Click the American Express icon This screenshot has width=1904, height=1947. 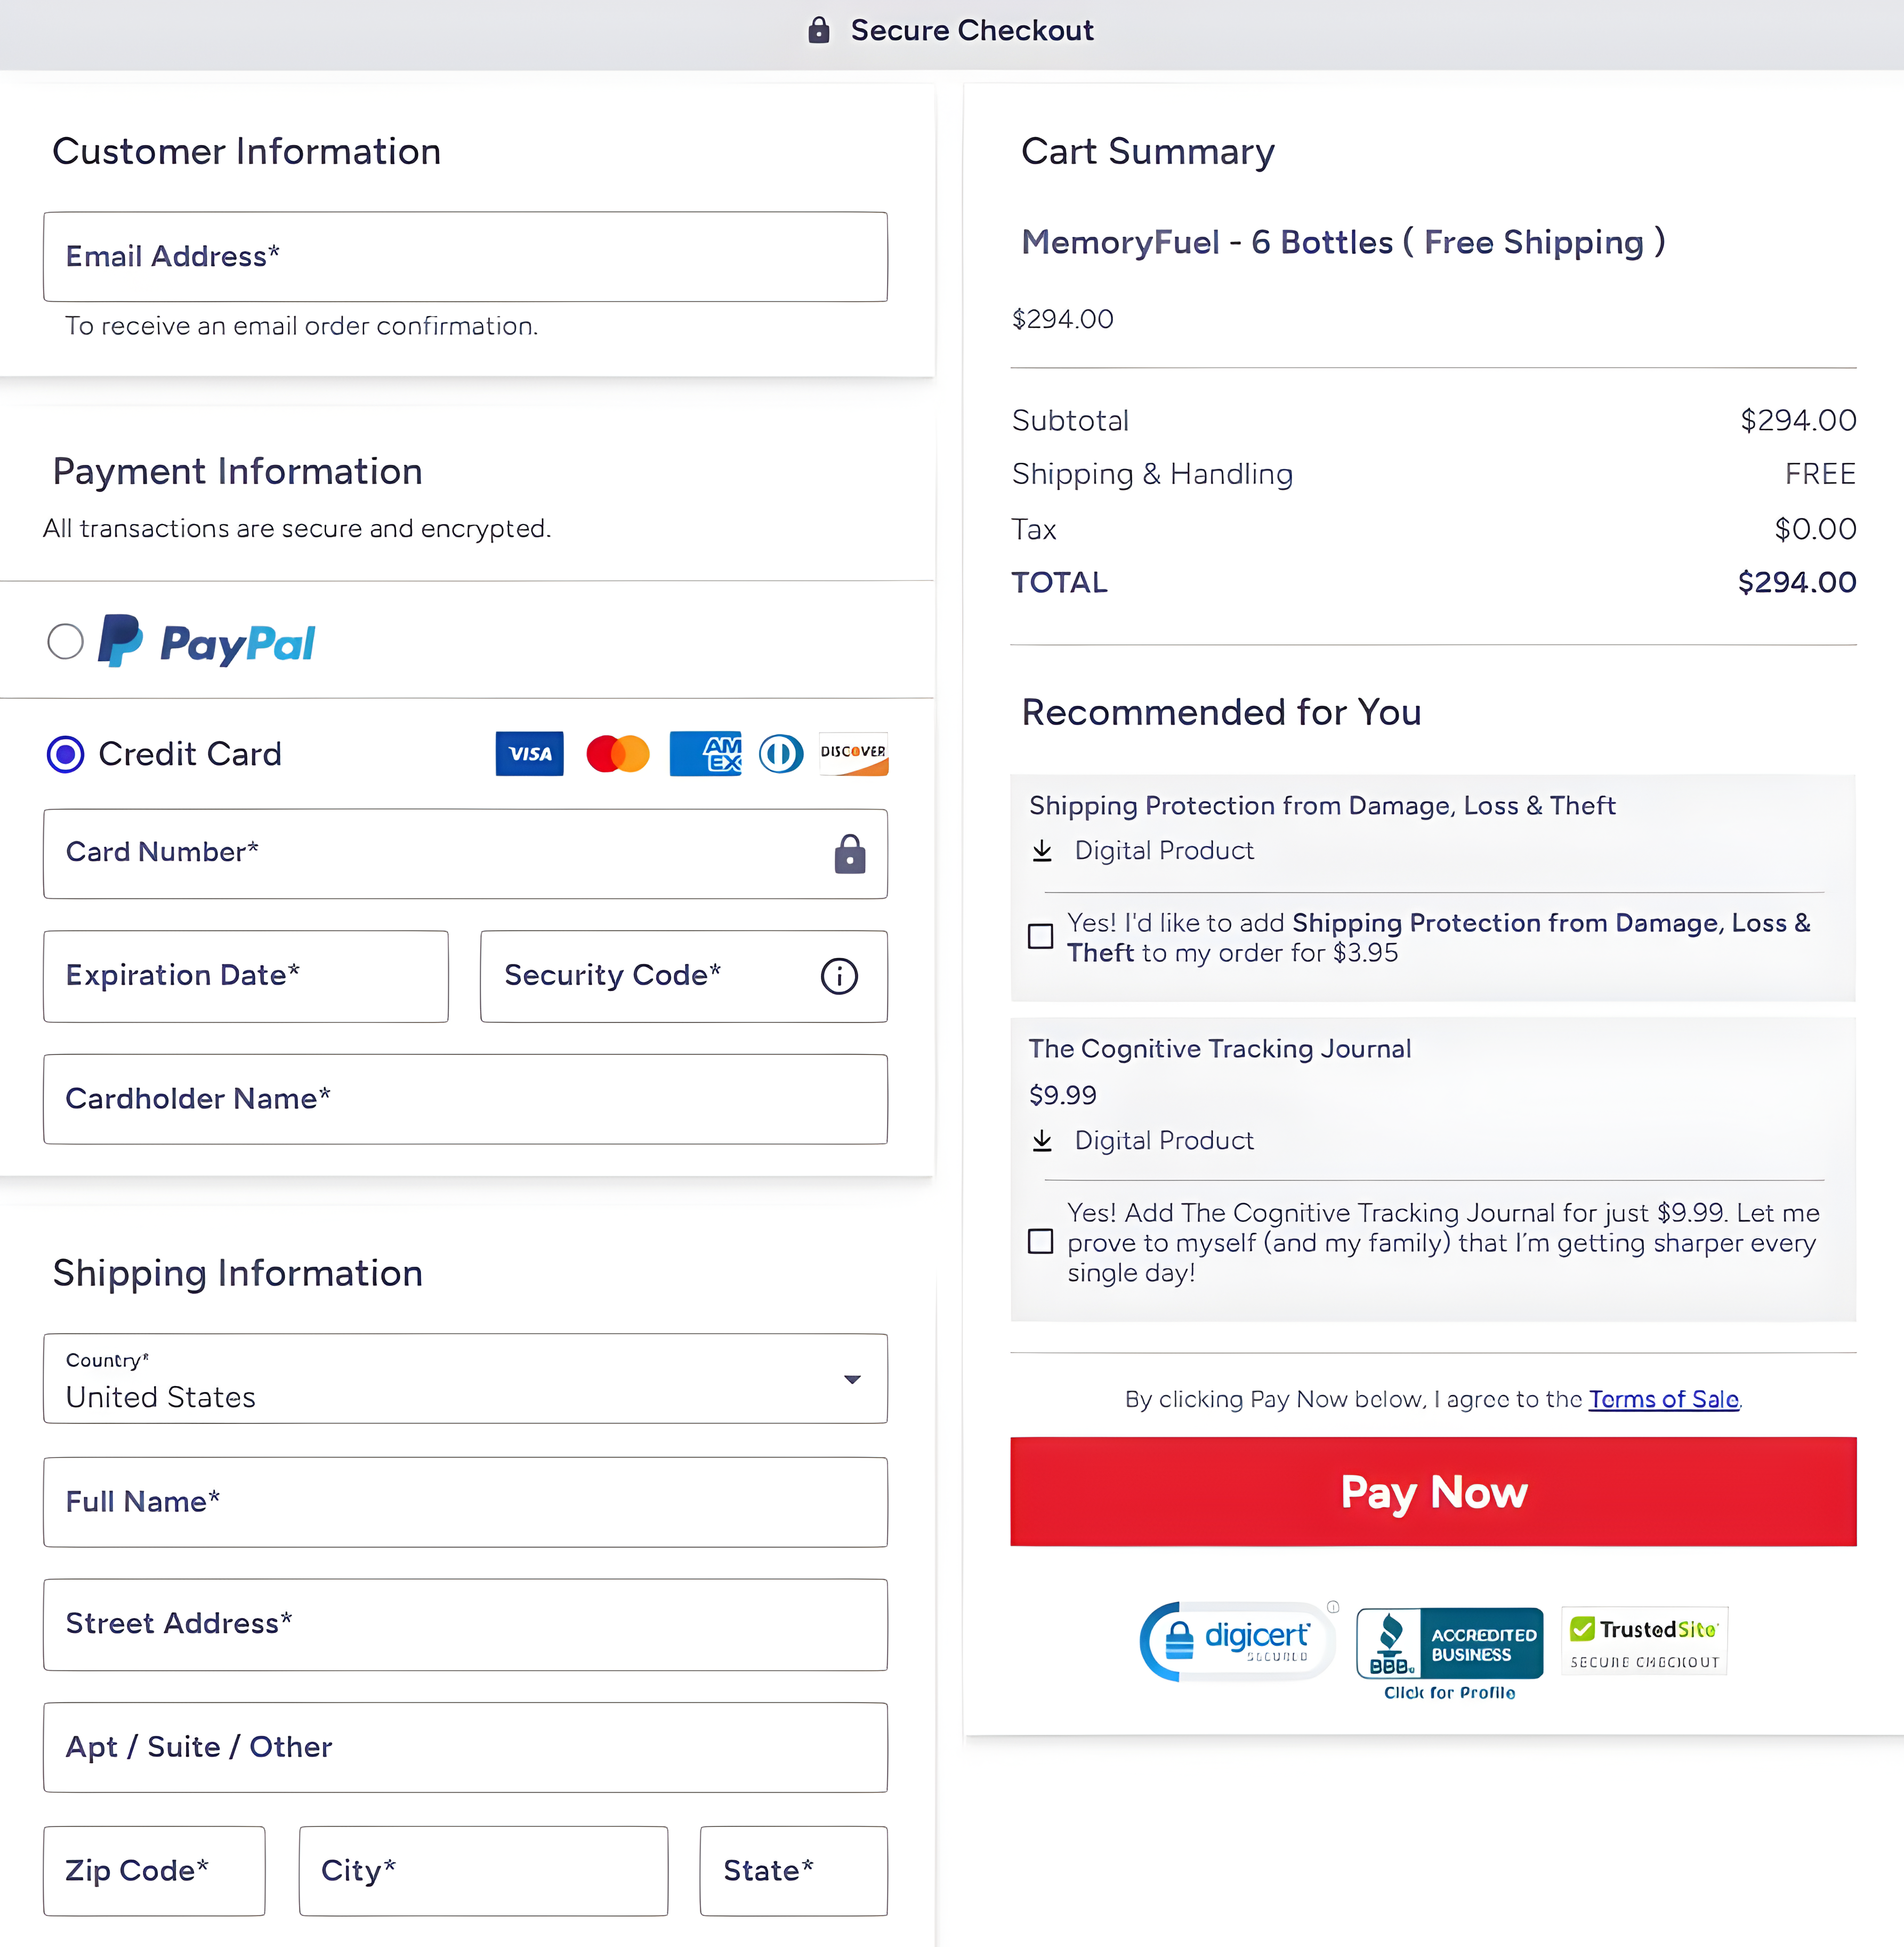(x=705, y=754)
